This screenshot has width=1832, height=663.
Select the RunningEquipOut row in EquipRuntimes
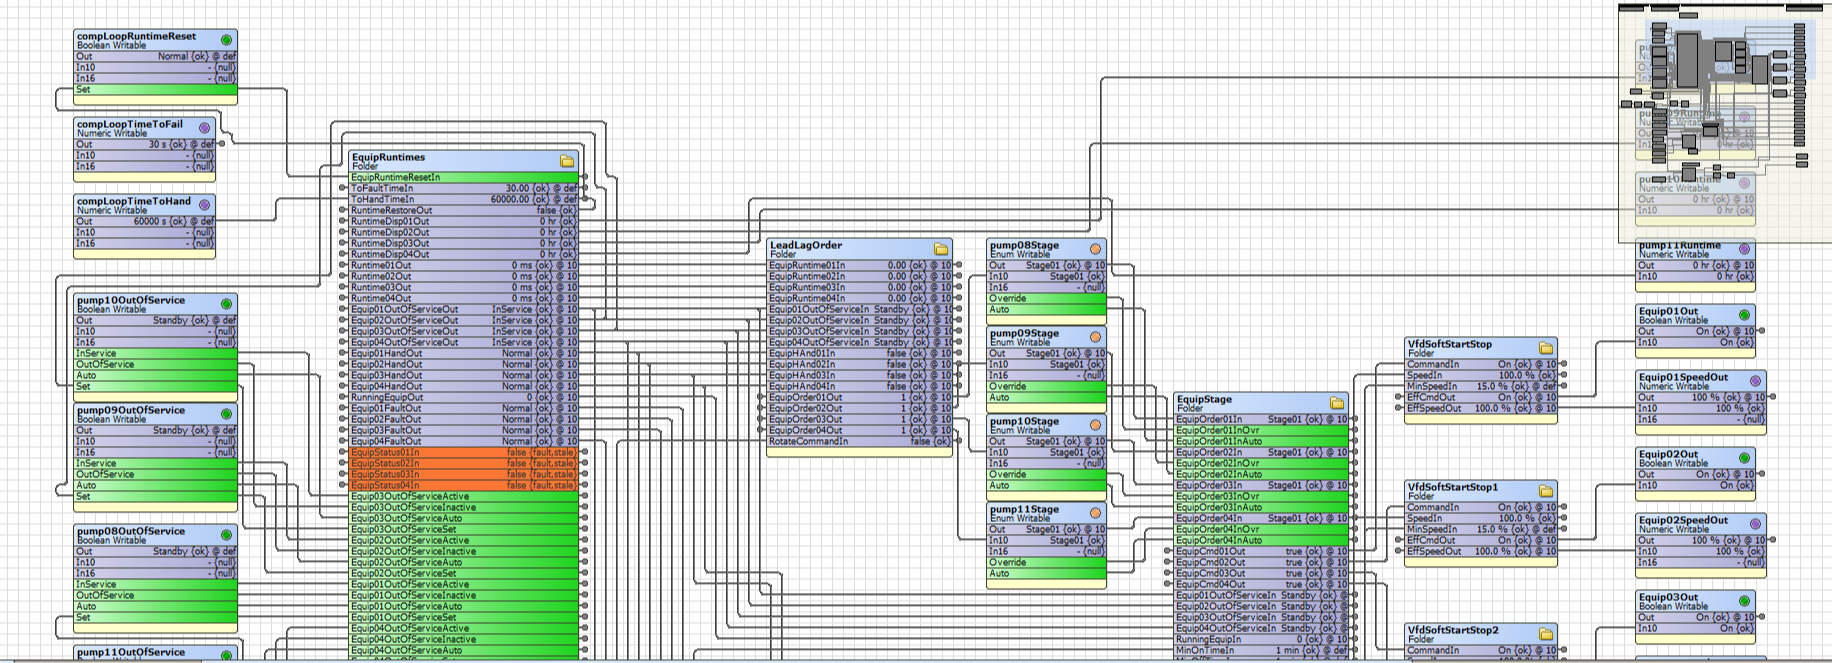point(464,397)
